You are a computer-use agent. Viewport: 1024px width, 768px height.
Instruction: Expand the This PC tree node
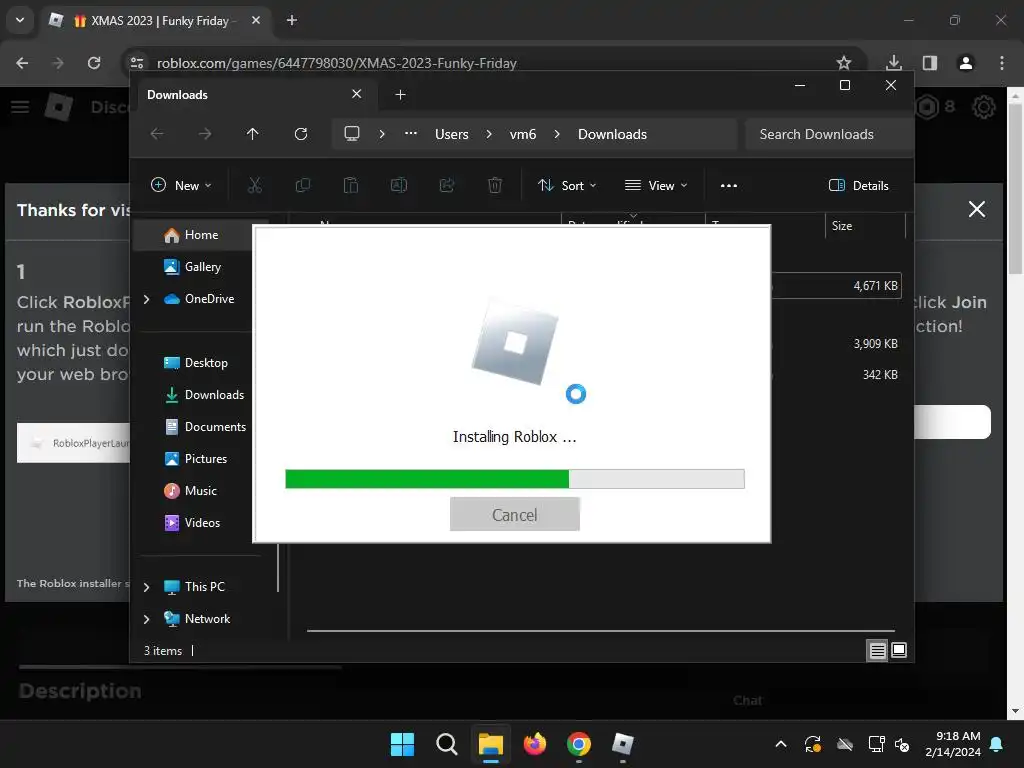[x=146, y=587]
